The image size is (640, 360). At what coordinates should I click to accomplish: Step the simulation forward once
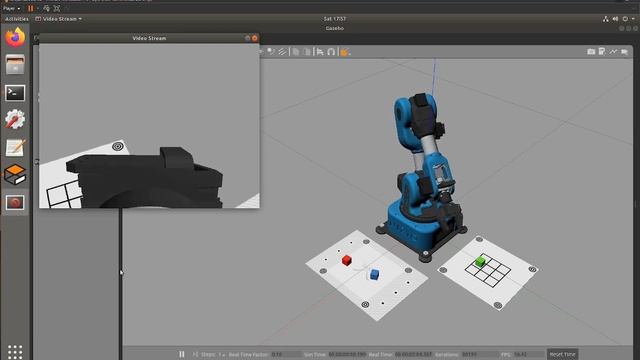click(196, 354)
